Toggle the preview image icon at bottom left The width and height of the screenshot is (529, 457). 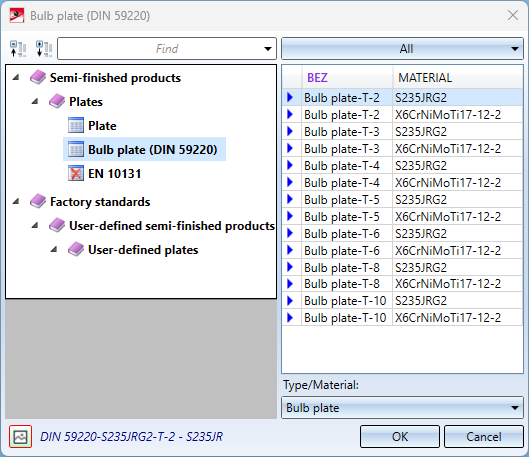click(x=21, y=437)
